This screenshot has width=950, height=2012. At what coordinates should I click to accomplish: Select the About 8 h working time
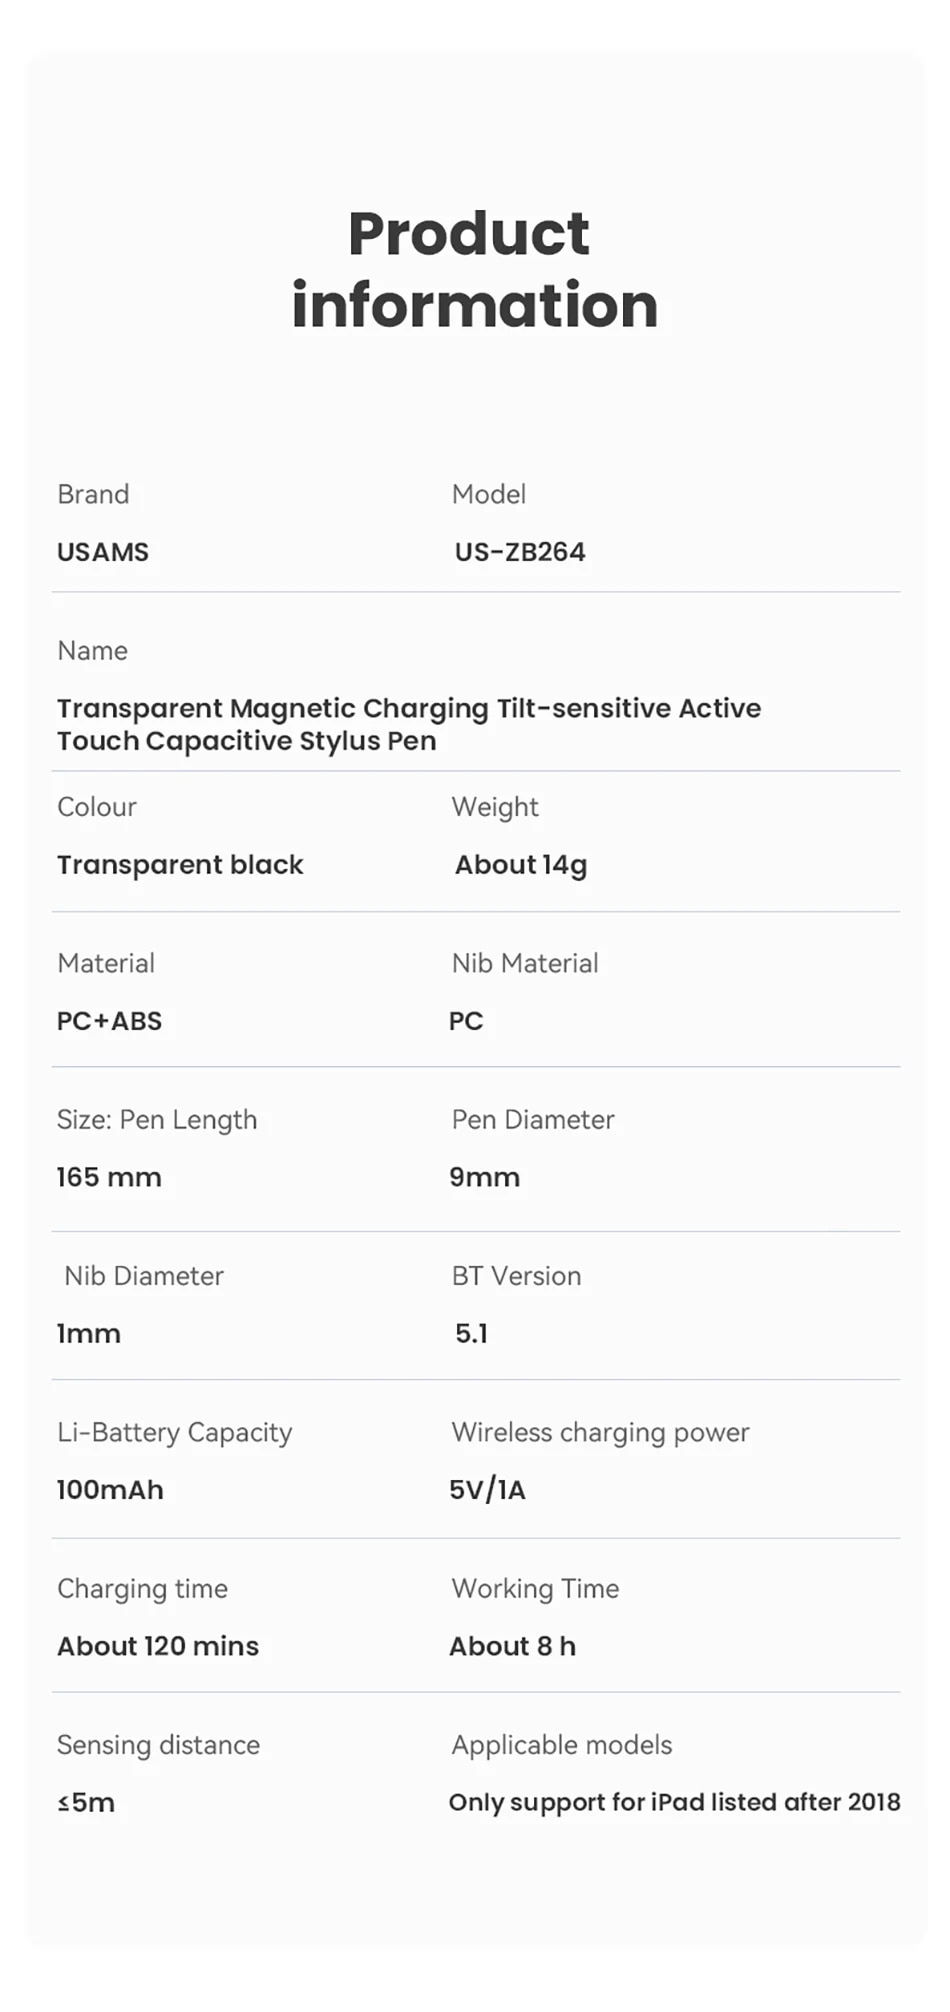513,1646
